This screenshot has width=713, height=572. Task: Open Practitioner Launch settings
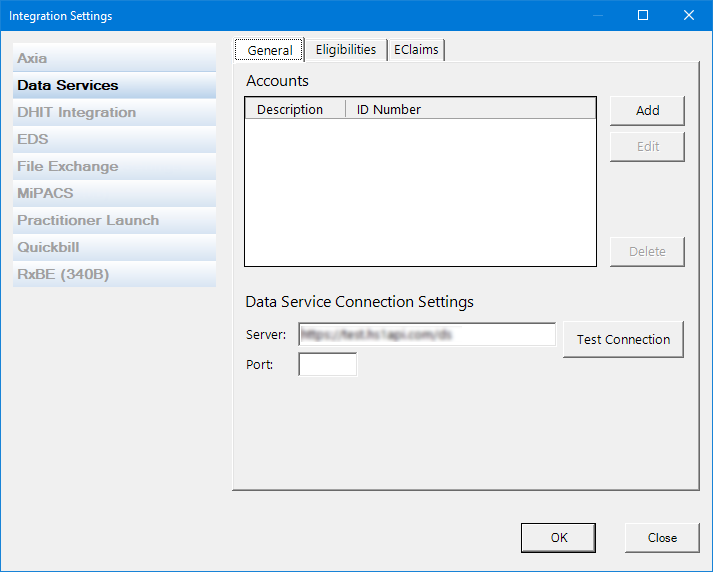tap(114, 220)
